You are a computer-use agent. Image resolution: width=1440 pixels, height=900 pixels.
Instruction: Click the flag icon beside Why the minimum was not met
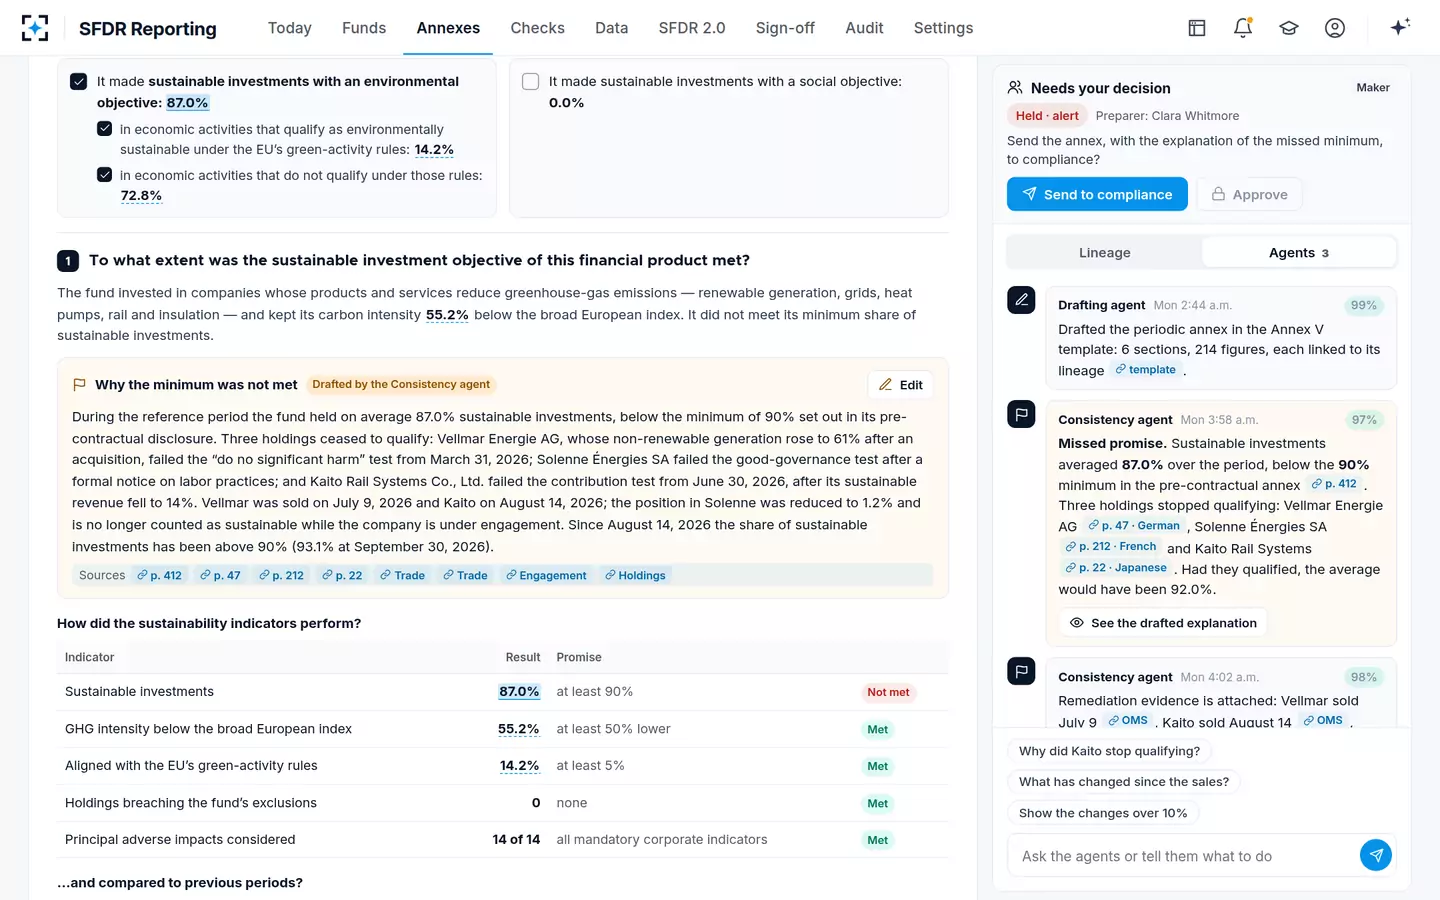coord(79,385)
